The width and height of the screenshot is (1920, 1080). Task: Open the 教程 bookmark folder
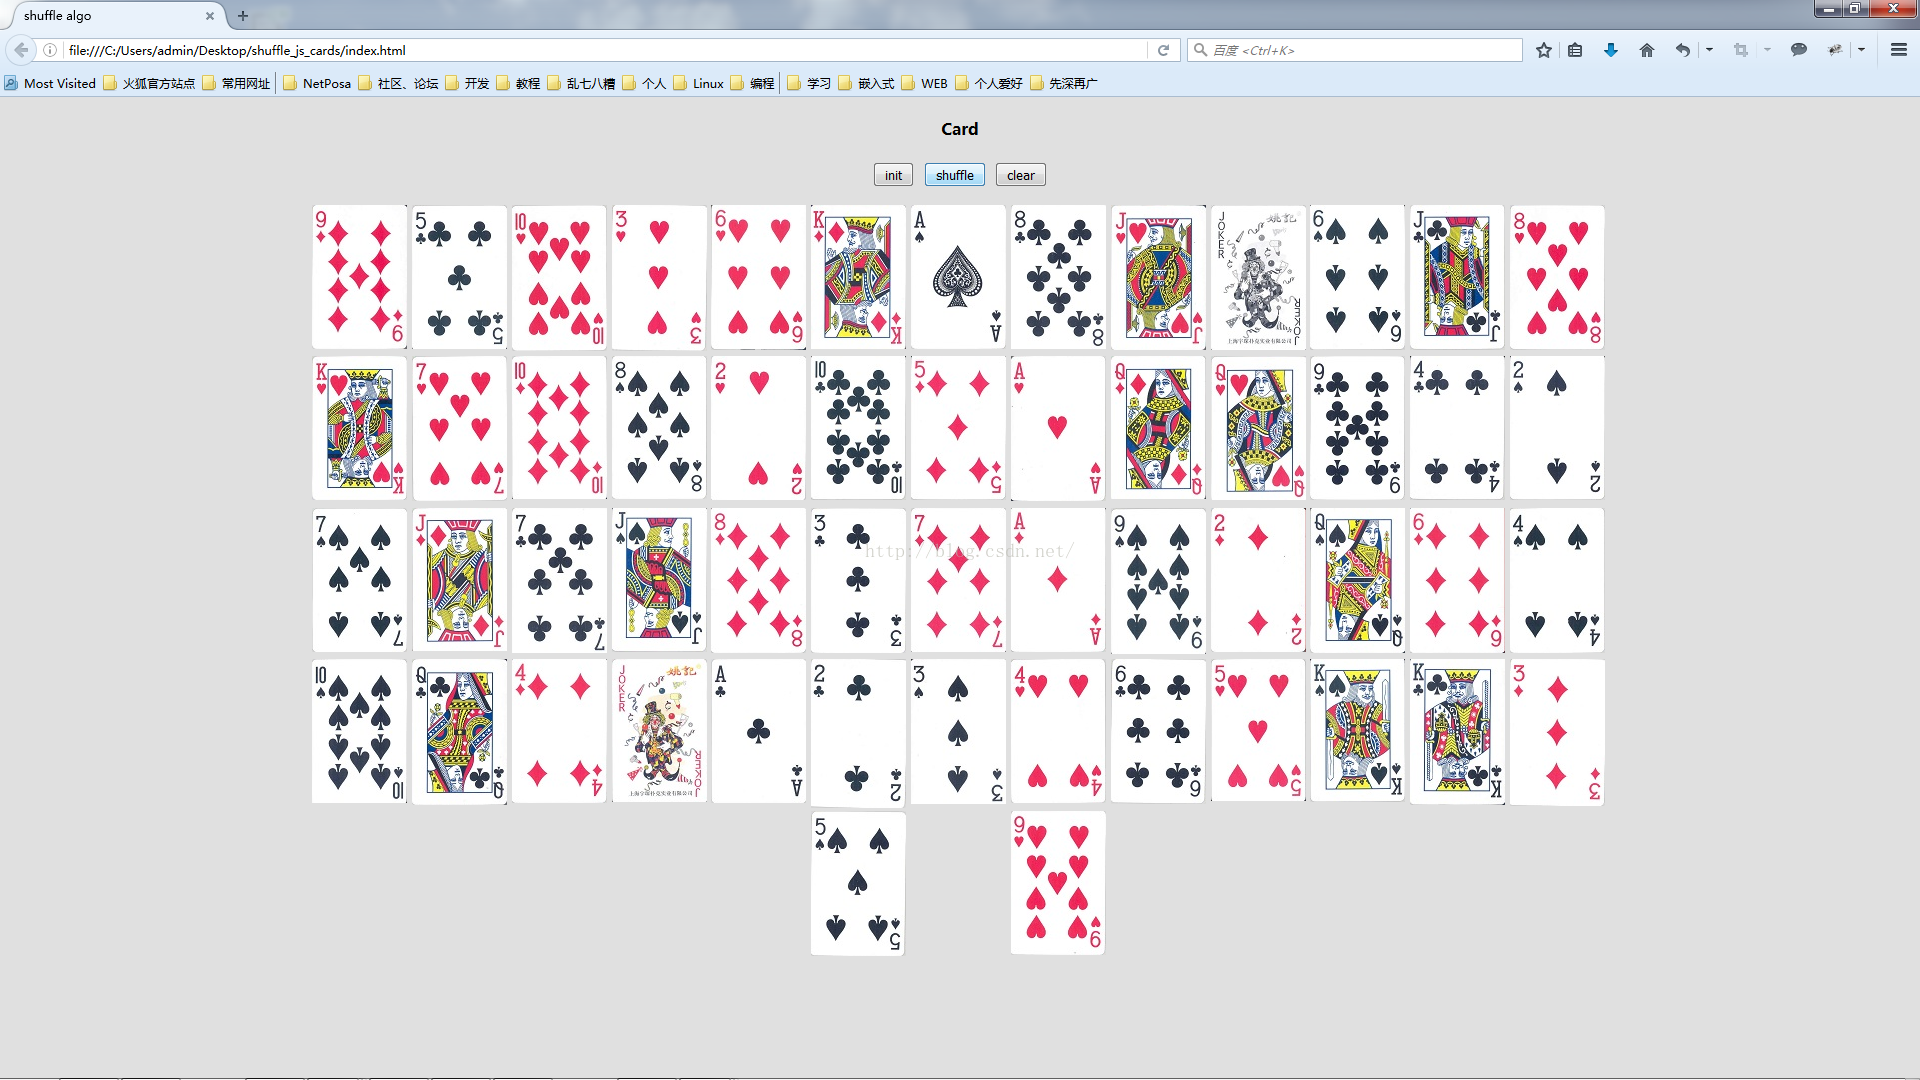coord(518,83)
